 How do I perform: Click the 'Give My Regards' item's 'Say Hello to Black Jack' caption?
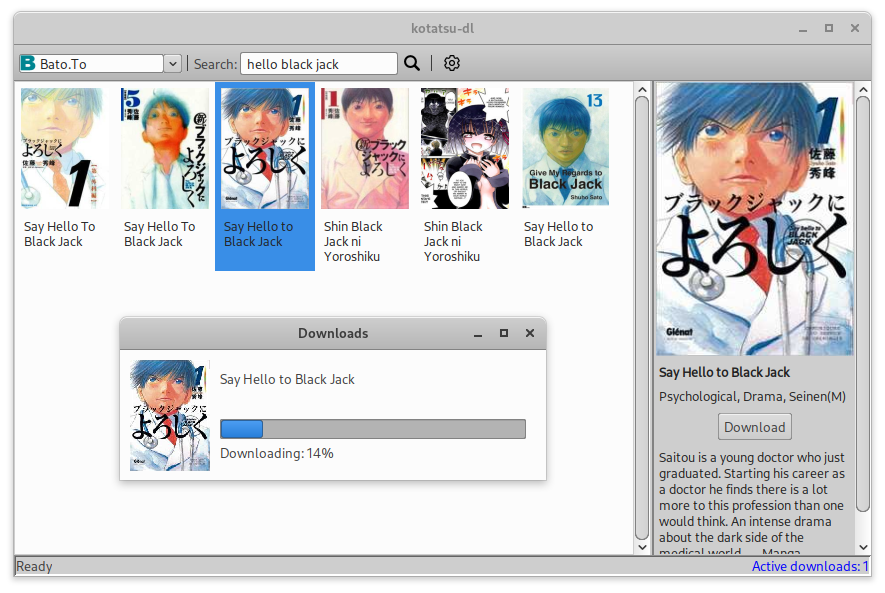[558, 234]
